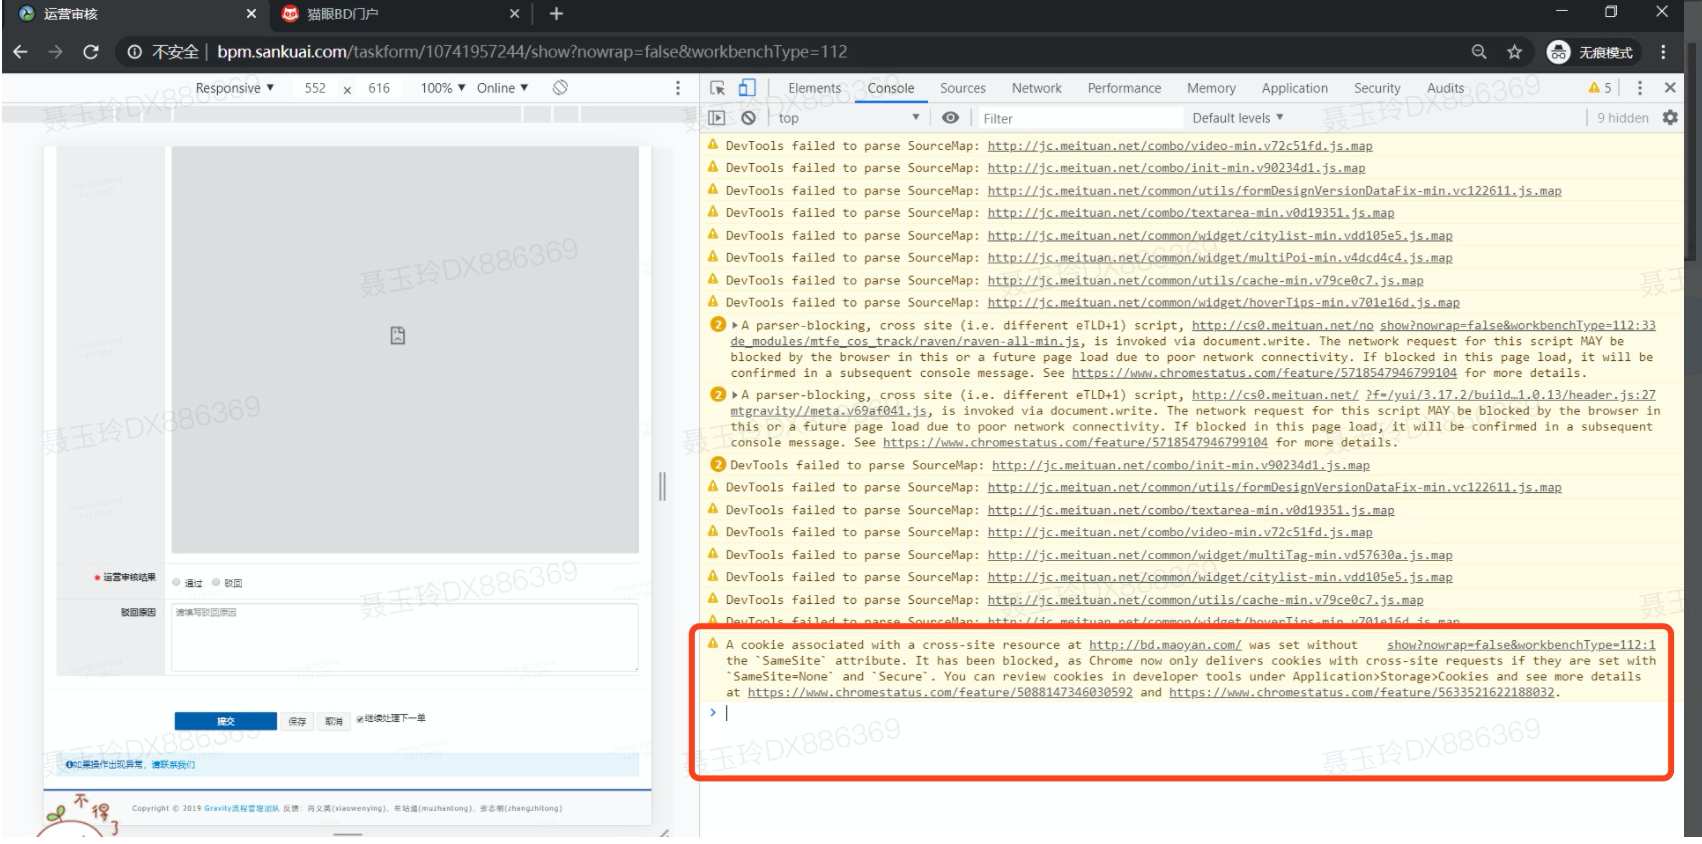Click the broken image placeholder icon

[398, 336]
